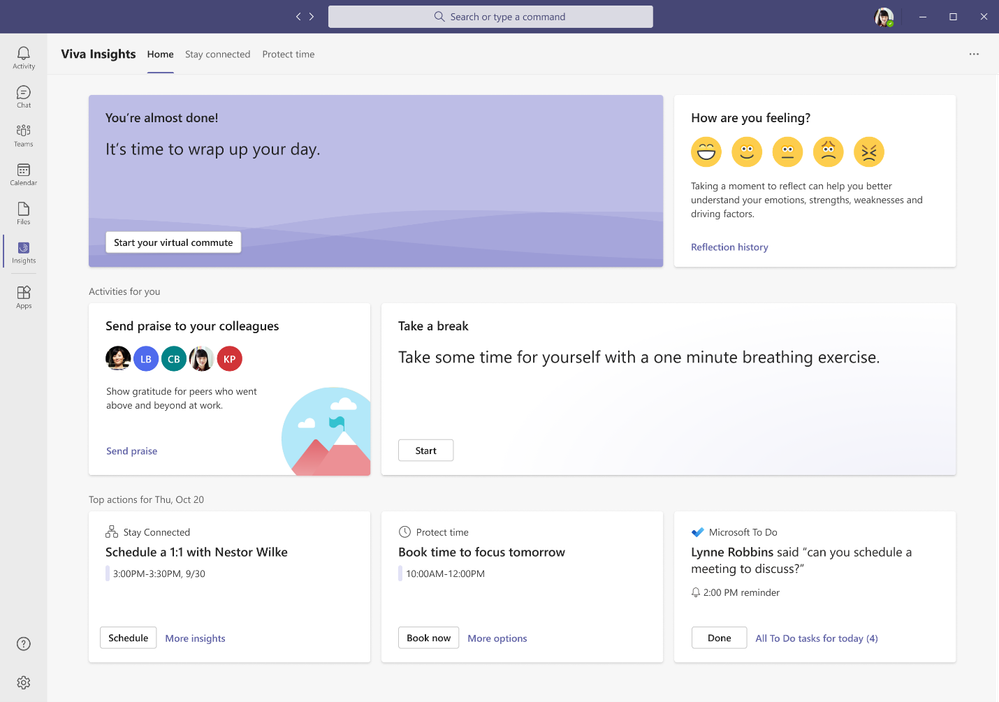The image size is (999, 702).
Task: Click the '2:00 PM reminder' text
Action: pos(741,592)
